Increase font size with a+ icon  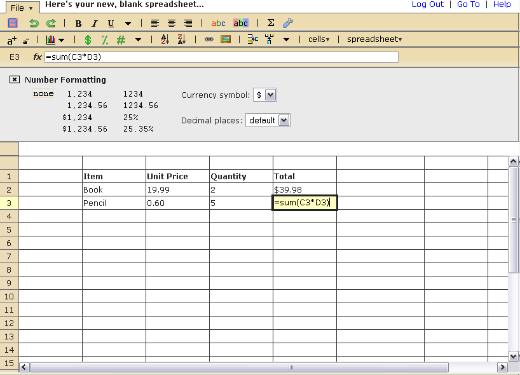click(12, 40)
